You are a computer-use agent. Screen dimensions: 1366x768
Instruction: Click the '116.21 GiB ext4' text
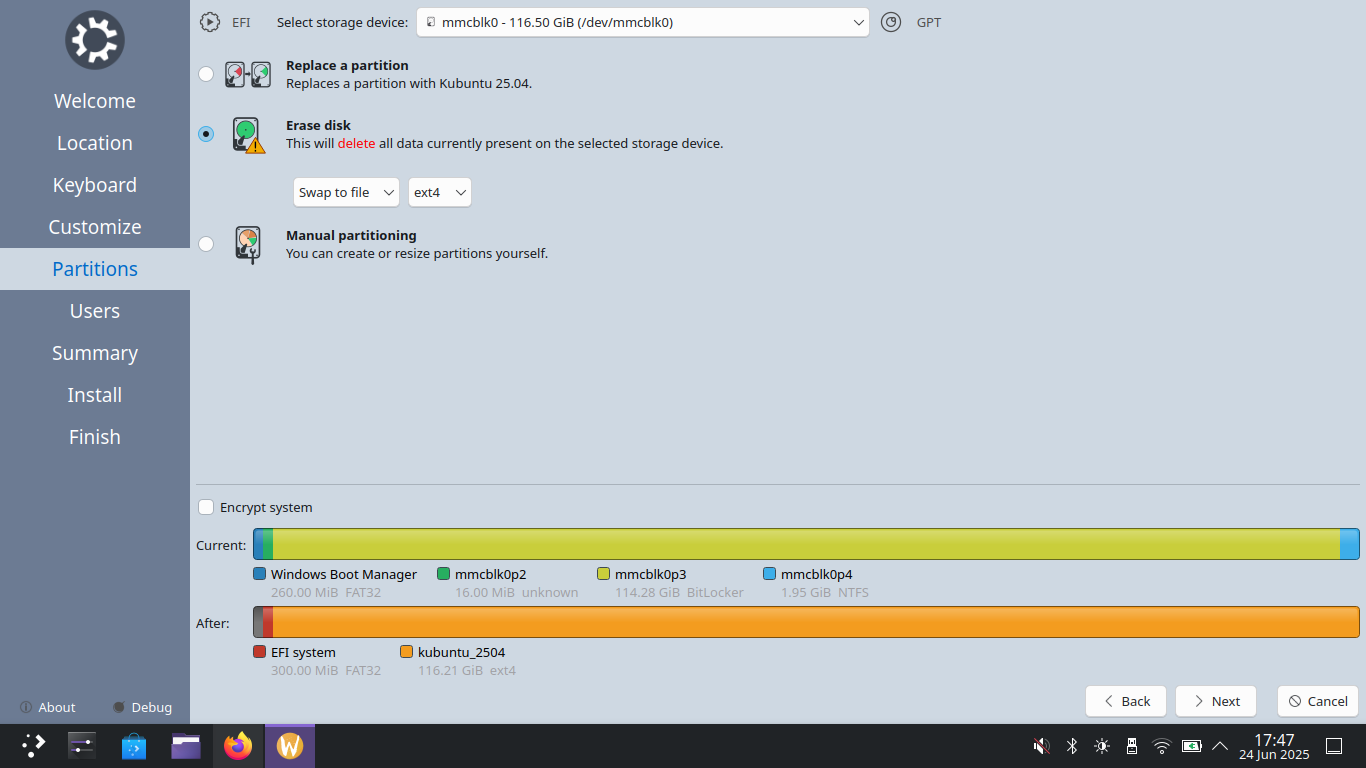pyautogui.click(x=467, y=670)
